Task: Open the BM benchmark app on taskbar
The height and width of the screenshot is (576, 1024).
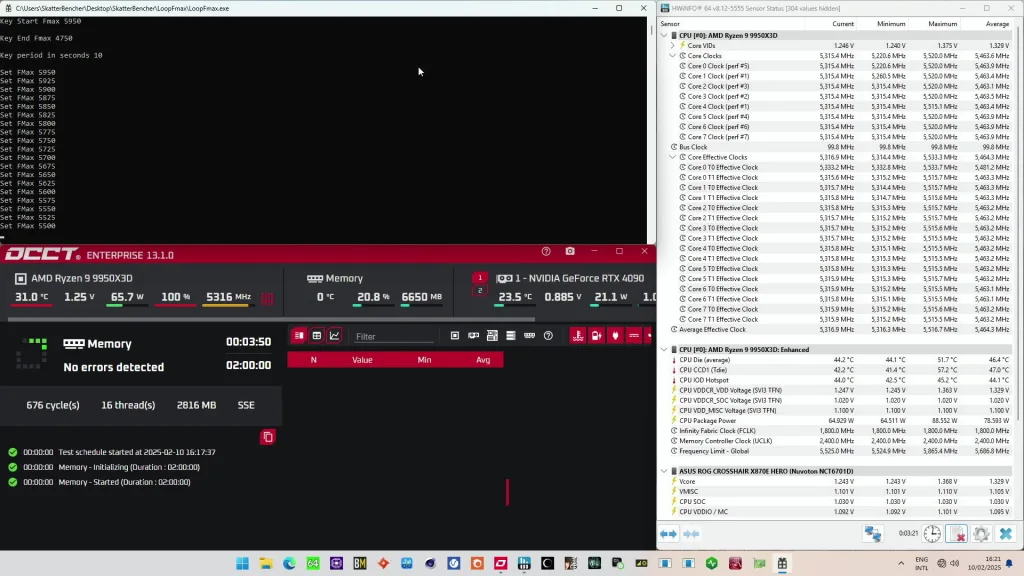Action: 360,563
